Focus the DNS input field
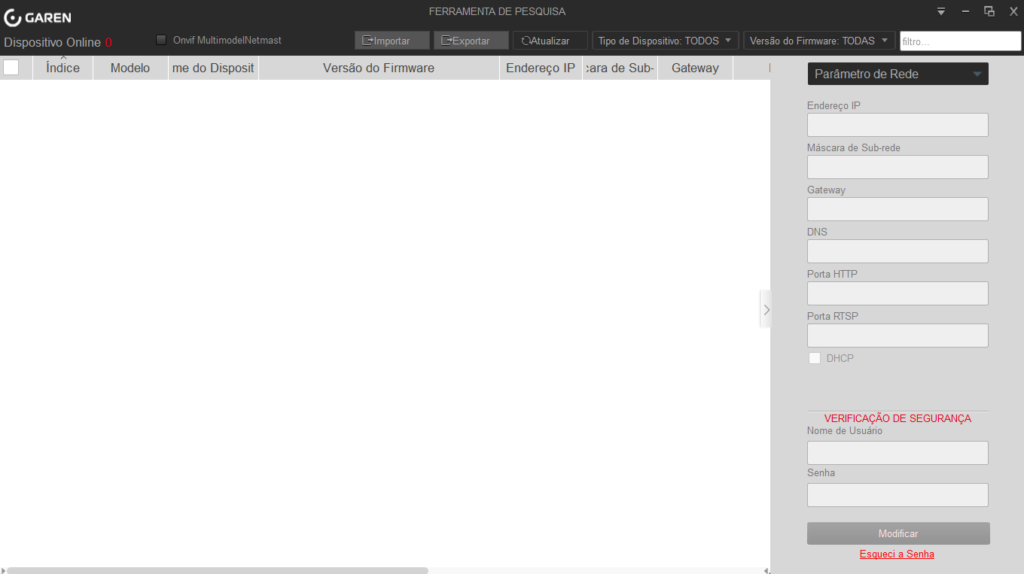 tap(897, 251)
